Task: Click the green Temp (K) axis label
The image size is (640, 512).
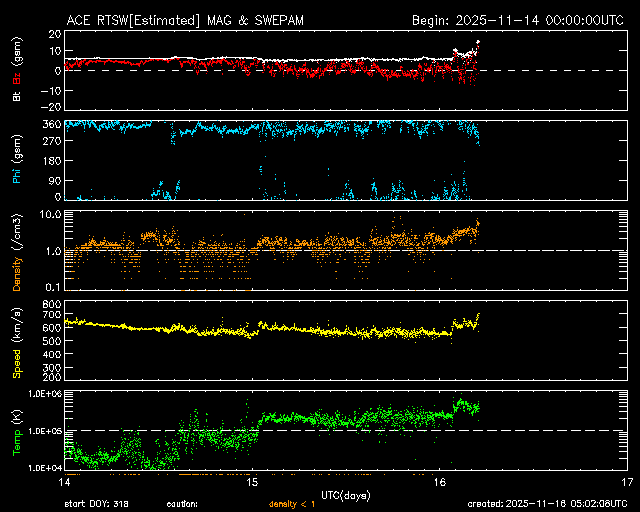Action: [x=17, y=431]
